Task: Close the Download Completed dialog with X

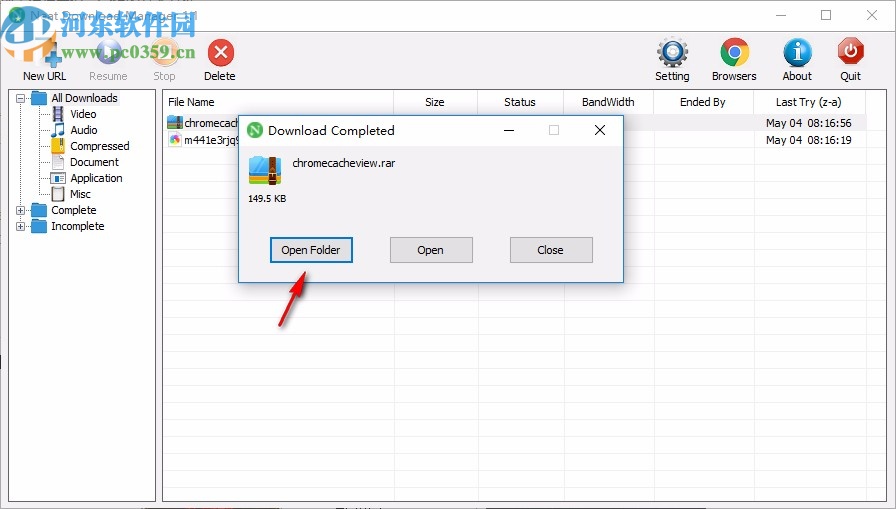Action: pyautogui.click(x=600, y=130)
